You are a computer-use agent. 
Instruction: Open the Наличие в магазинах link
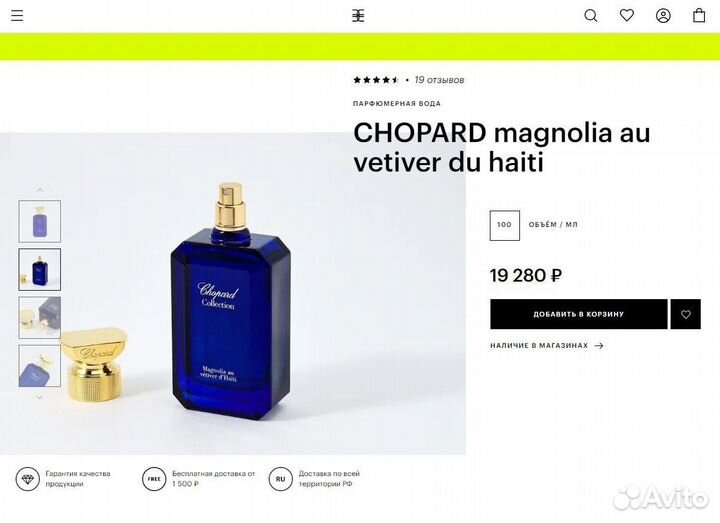coord(546,345)
